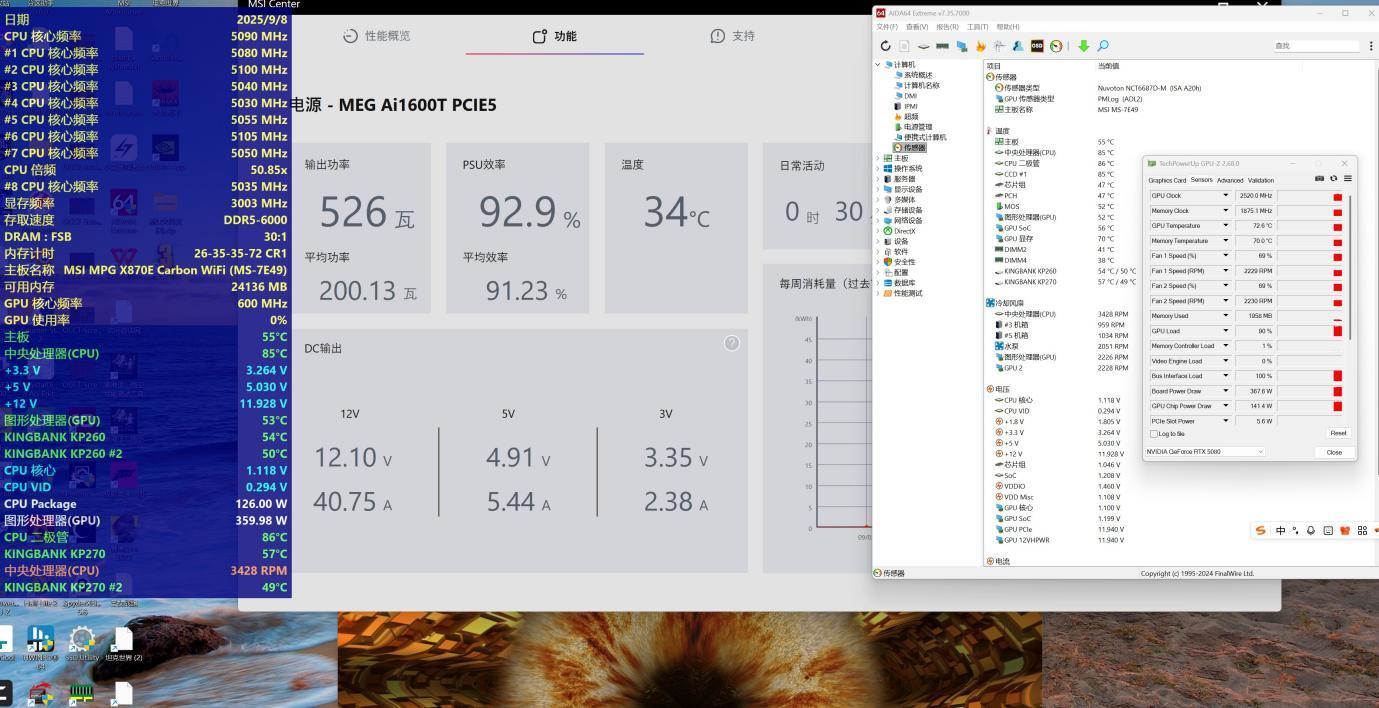Click the CPU Package 126.00 W overlay row
This screenshot has height=708, width=1379.
[145, 504]
